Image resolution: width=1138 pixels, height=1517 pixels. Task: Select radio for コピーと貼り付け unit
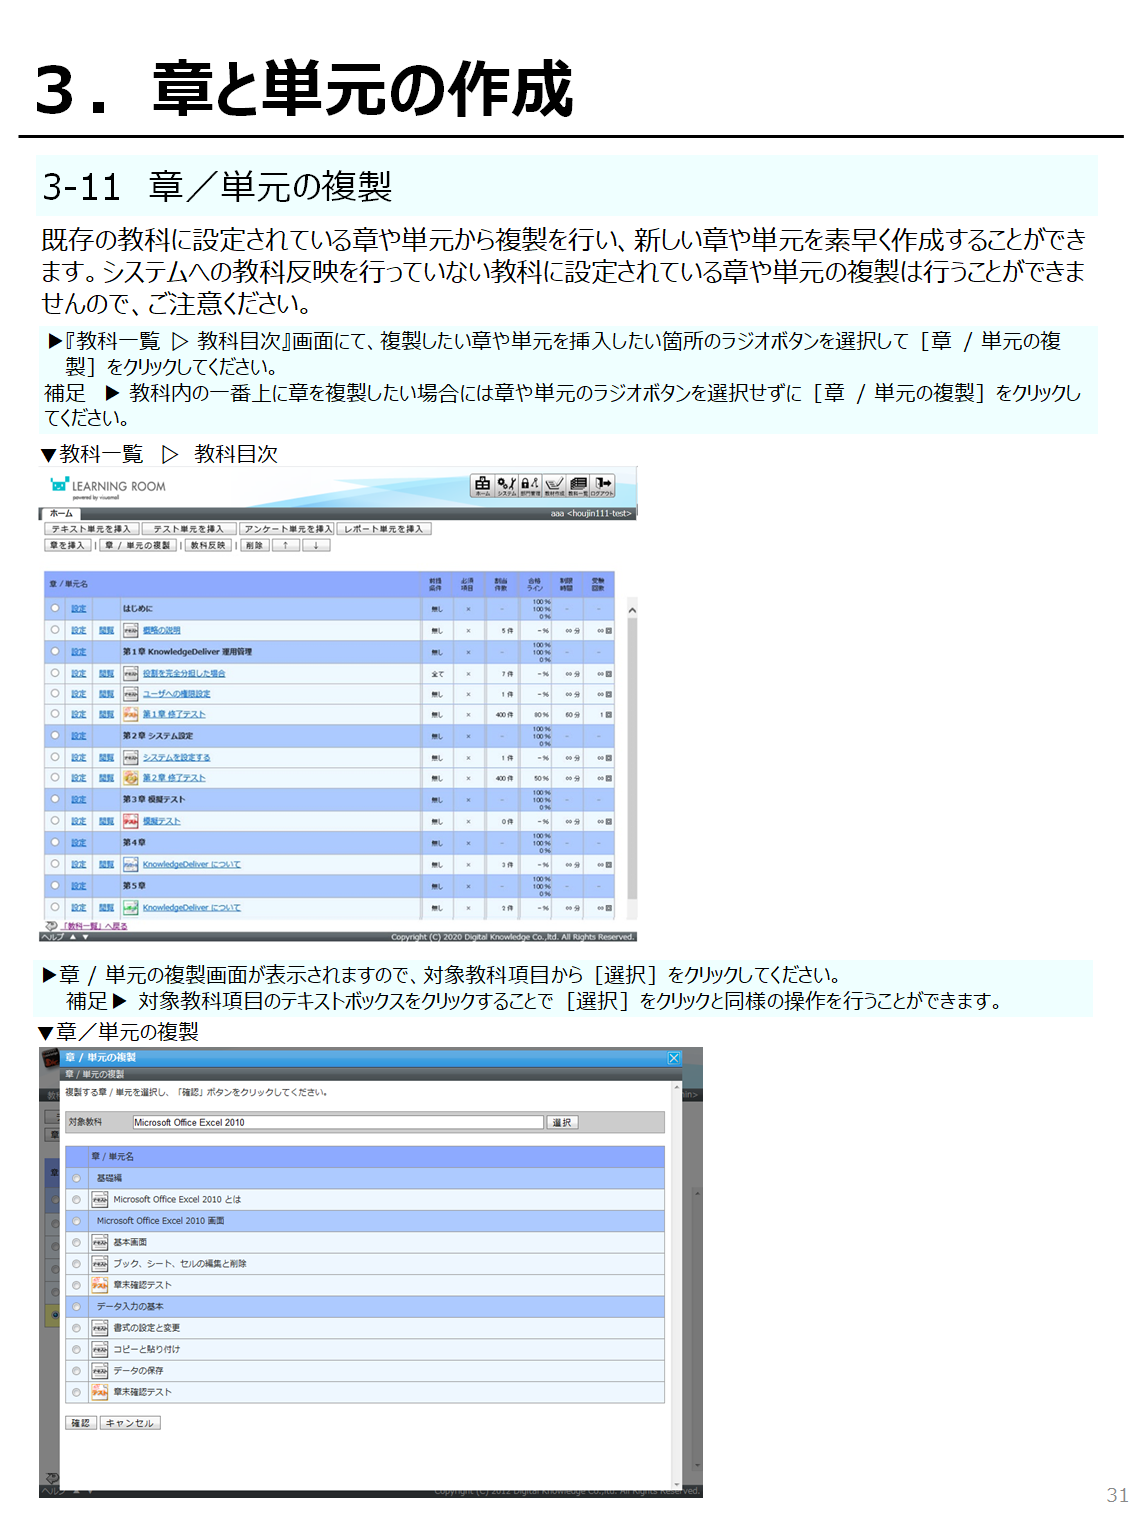click(76, 1349)
